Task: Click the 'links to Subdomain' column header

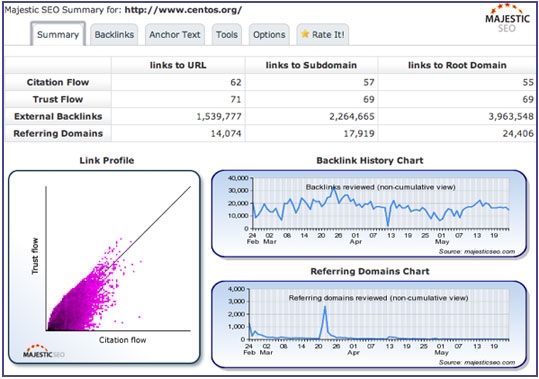Action: point(311,65)
